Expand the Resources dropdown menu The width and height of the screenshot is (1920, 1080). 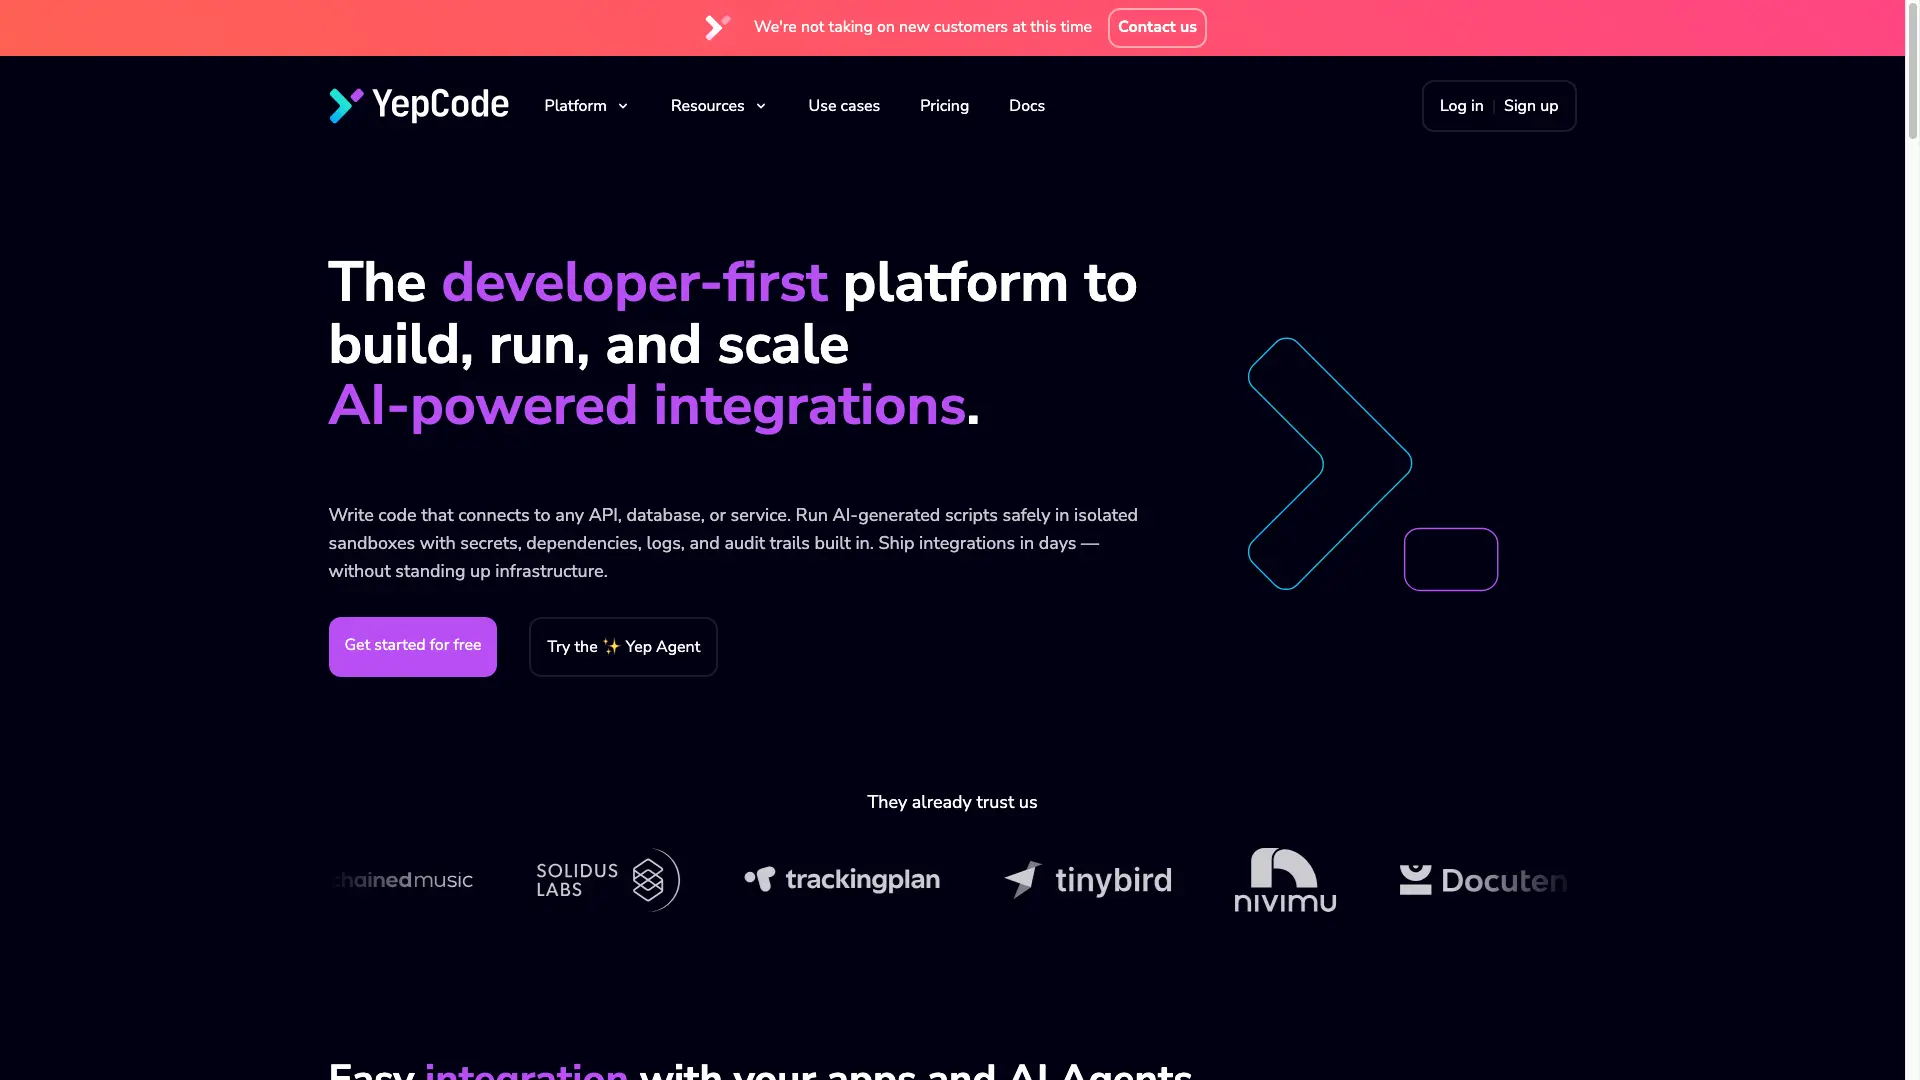[x=718, y=106]
